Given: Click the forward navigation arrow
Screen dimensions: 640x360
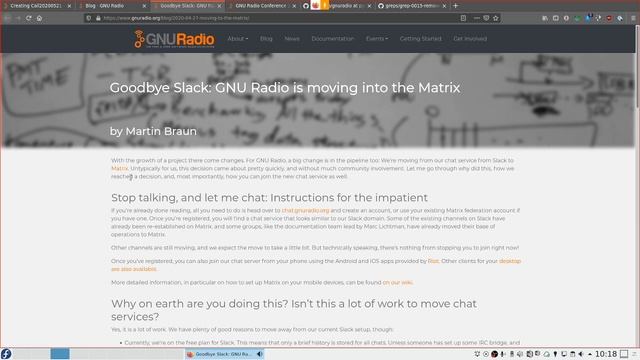Looking at the screenshot, I should (18, 18).
